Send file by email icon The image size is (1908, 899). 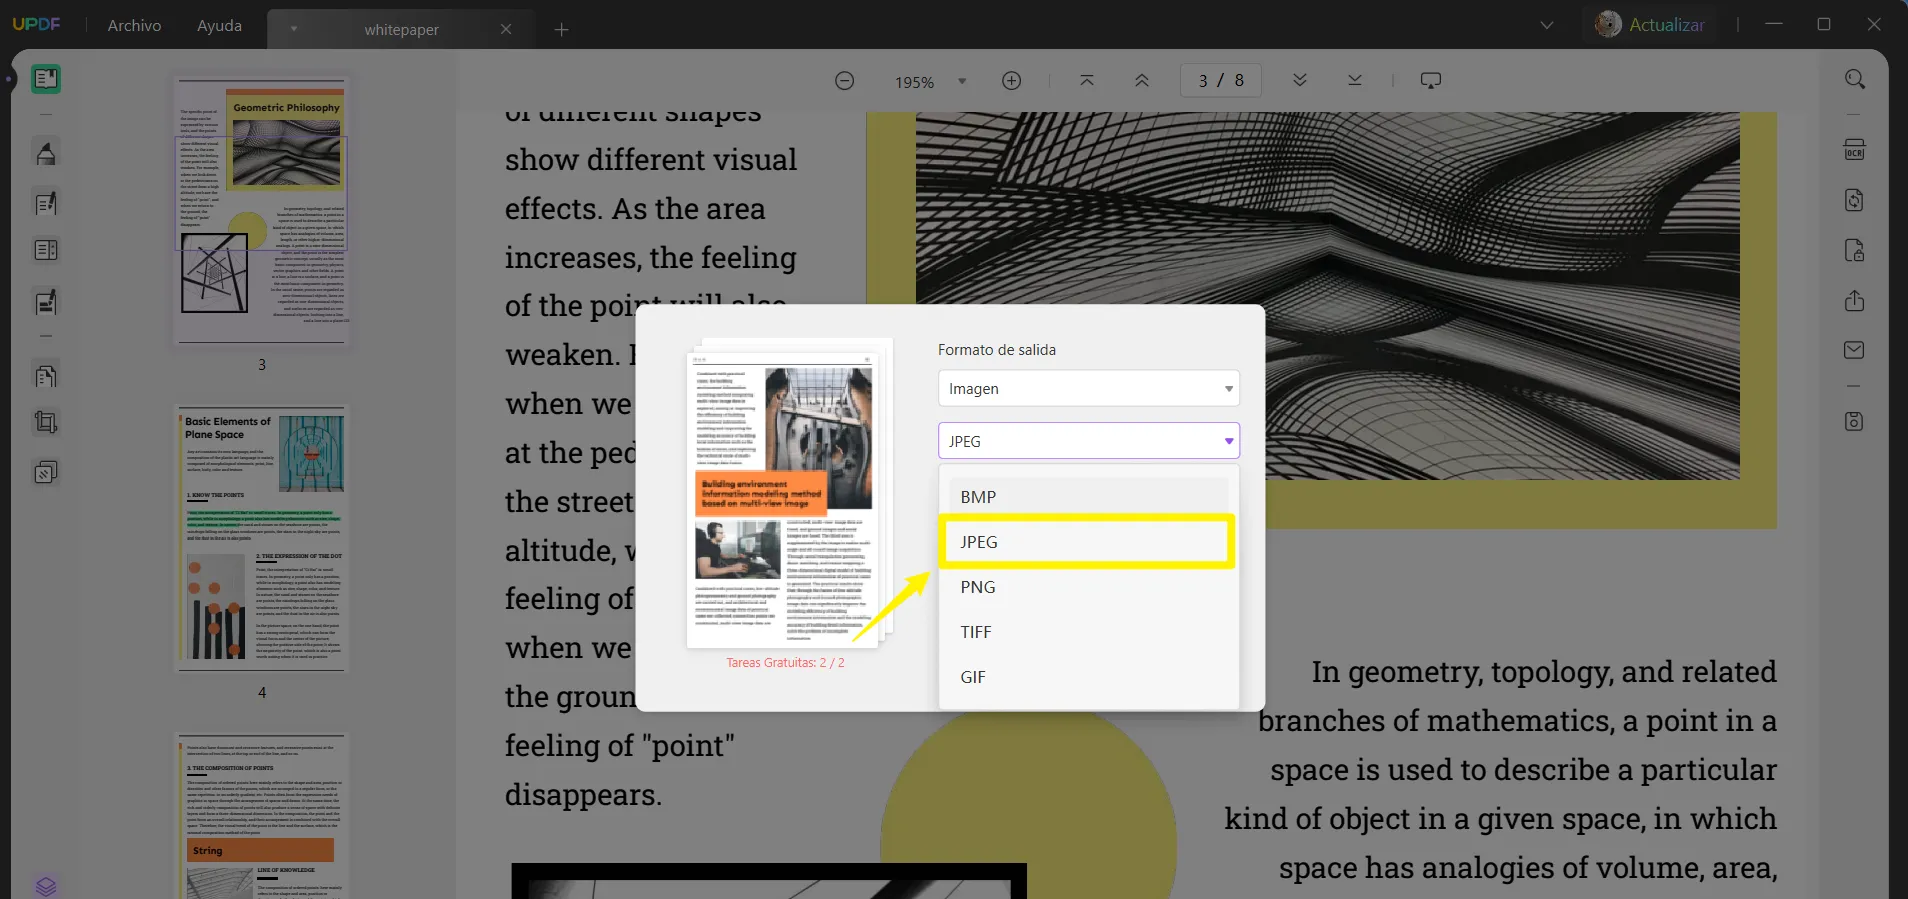1855,350
